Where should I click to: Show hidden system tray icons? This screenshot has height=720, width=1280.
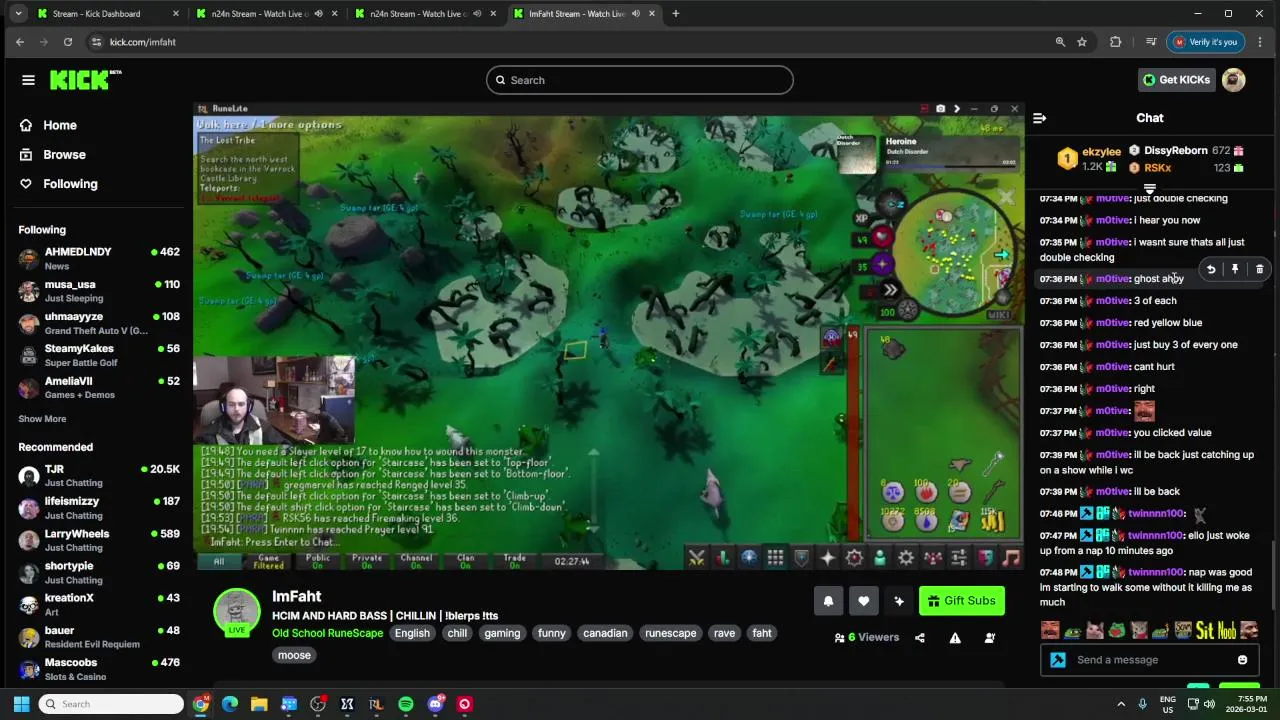(x=1121, y=704)
